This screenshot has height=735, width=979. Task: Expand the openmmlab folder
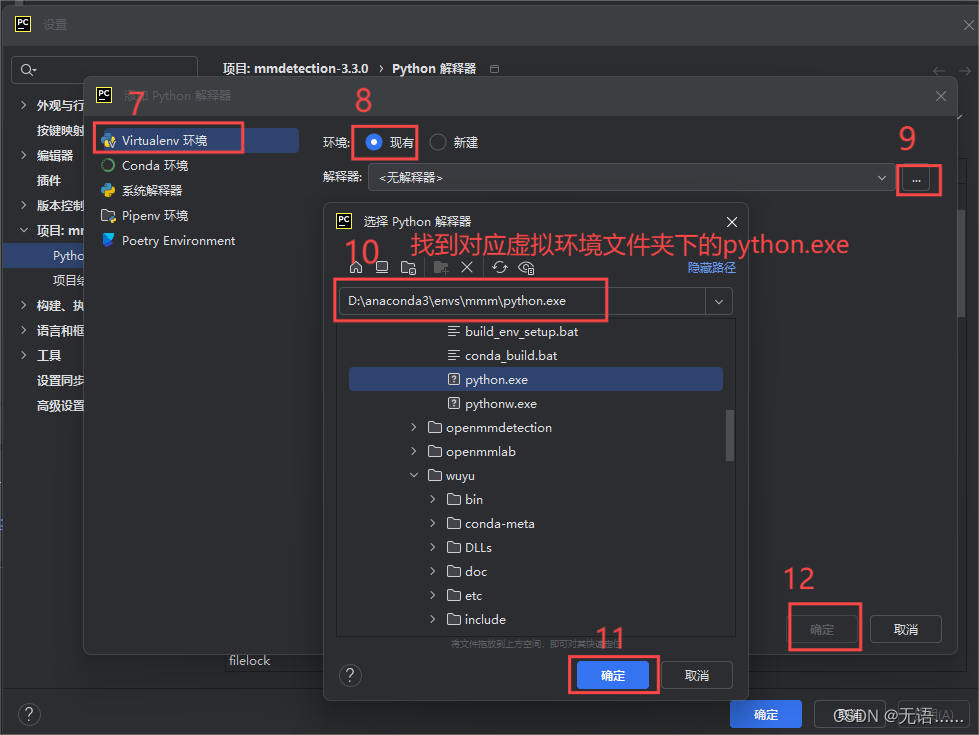click(x=413, y=451)
